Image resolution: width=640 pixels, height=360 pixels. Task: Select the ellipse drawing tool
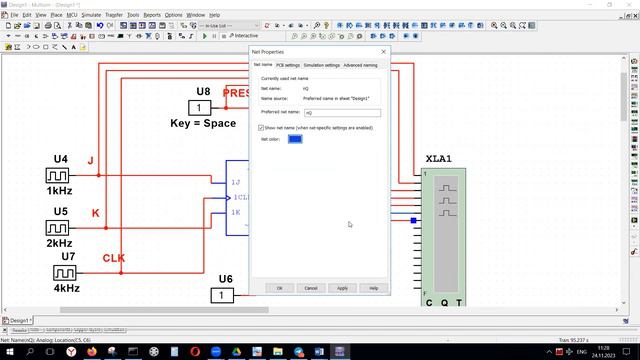(36, 47)
